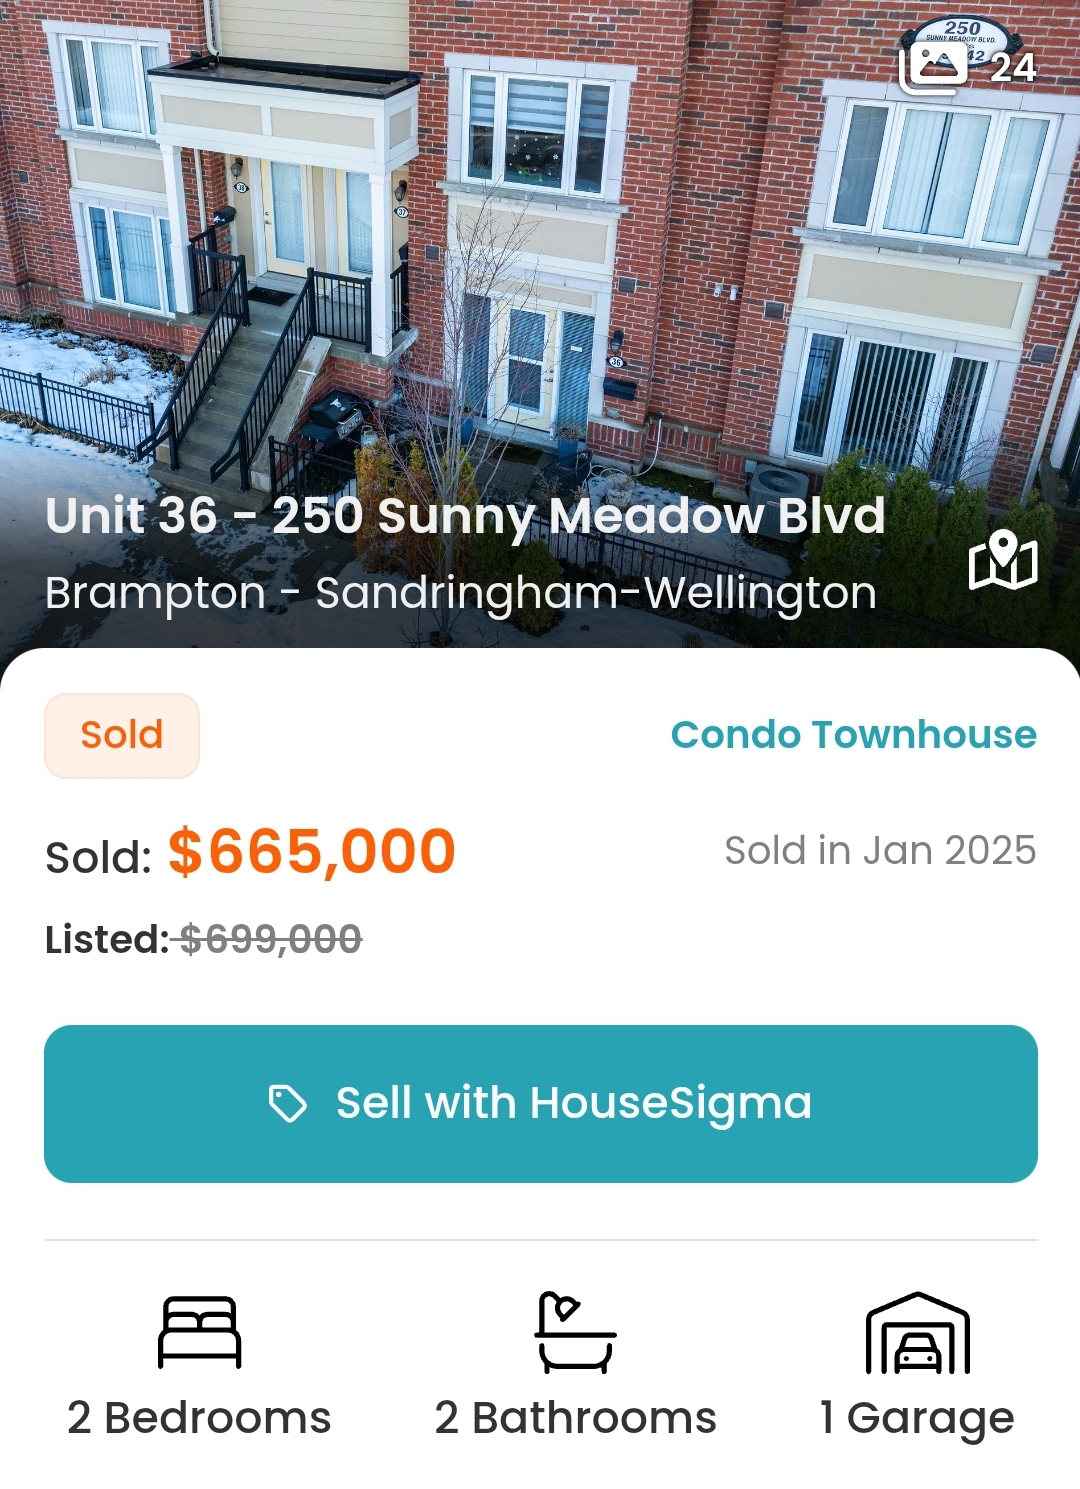Image resolution: width=1080 pixels, height=1489 pixels.
Task: Tap the 2 Bathrooms label
Action: point(576,1418)
